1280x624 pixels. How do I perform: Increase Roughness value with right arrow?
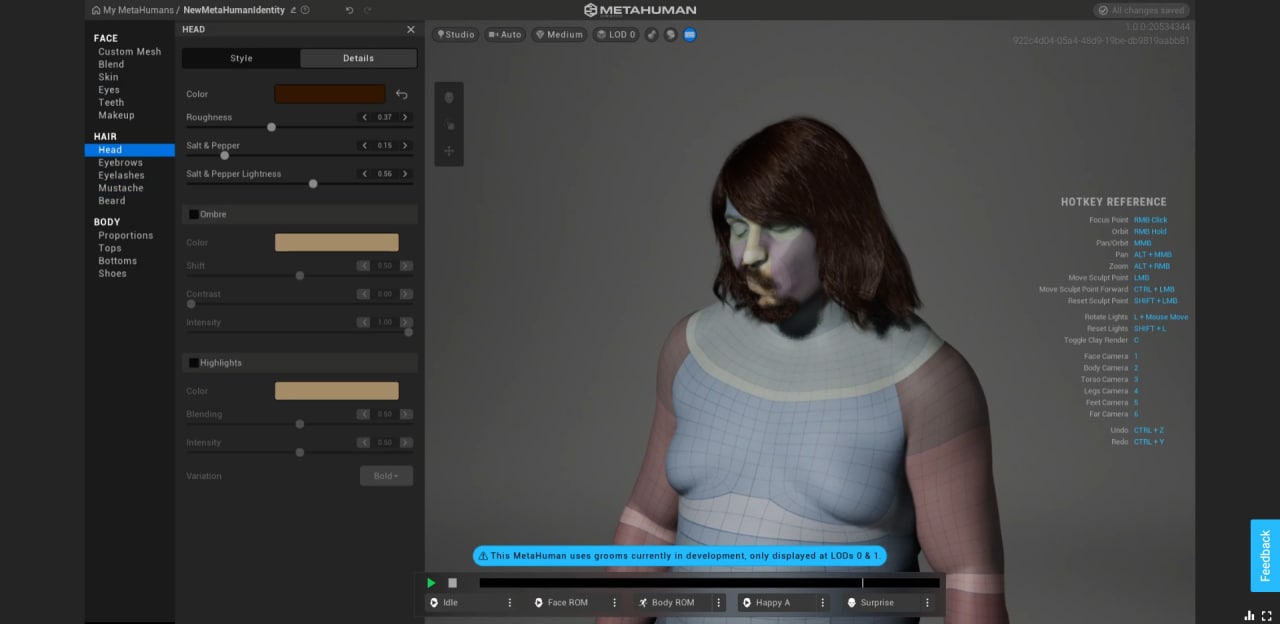click(405, 117)
